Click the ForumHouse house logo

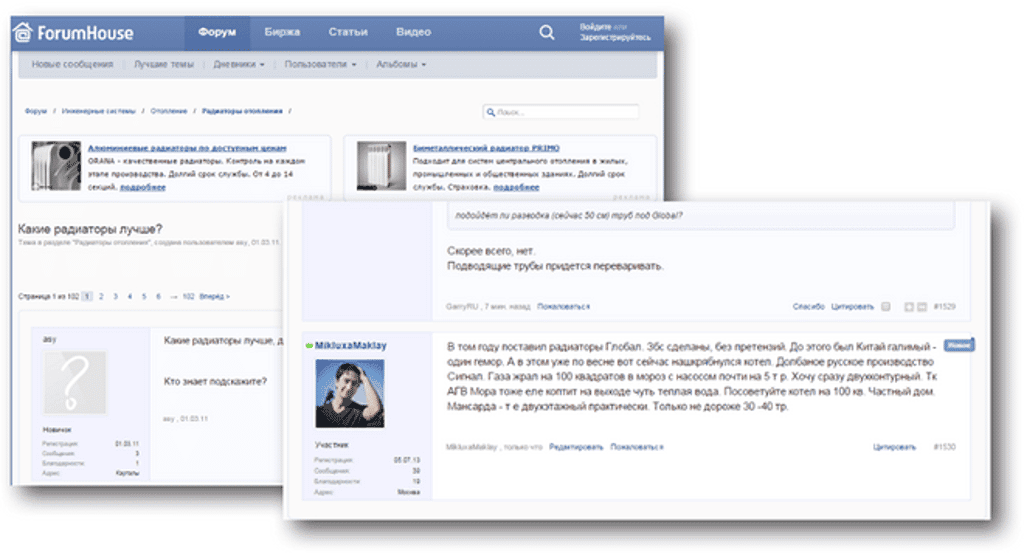point(23,32)
